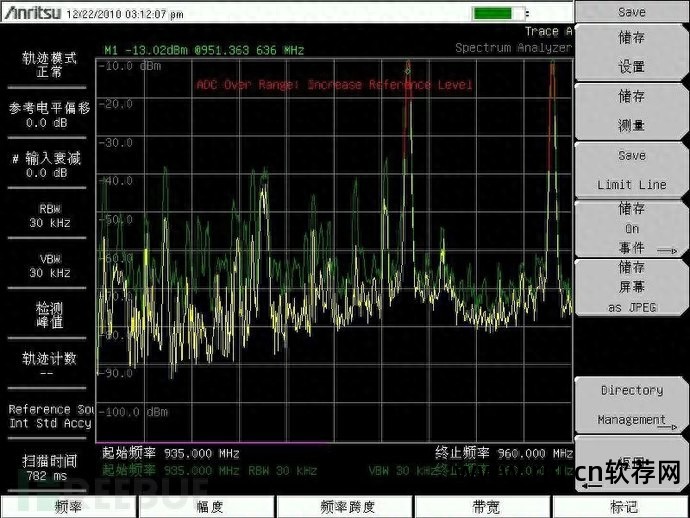
Task: Switch to the 幅度 menu
Action: [208, 507]
